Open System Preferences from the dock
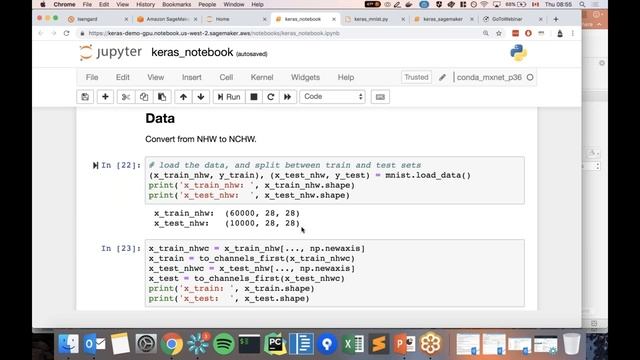640x360 pixels. click(x=146, y=344)
